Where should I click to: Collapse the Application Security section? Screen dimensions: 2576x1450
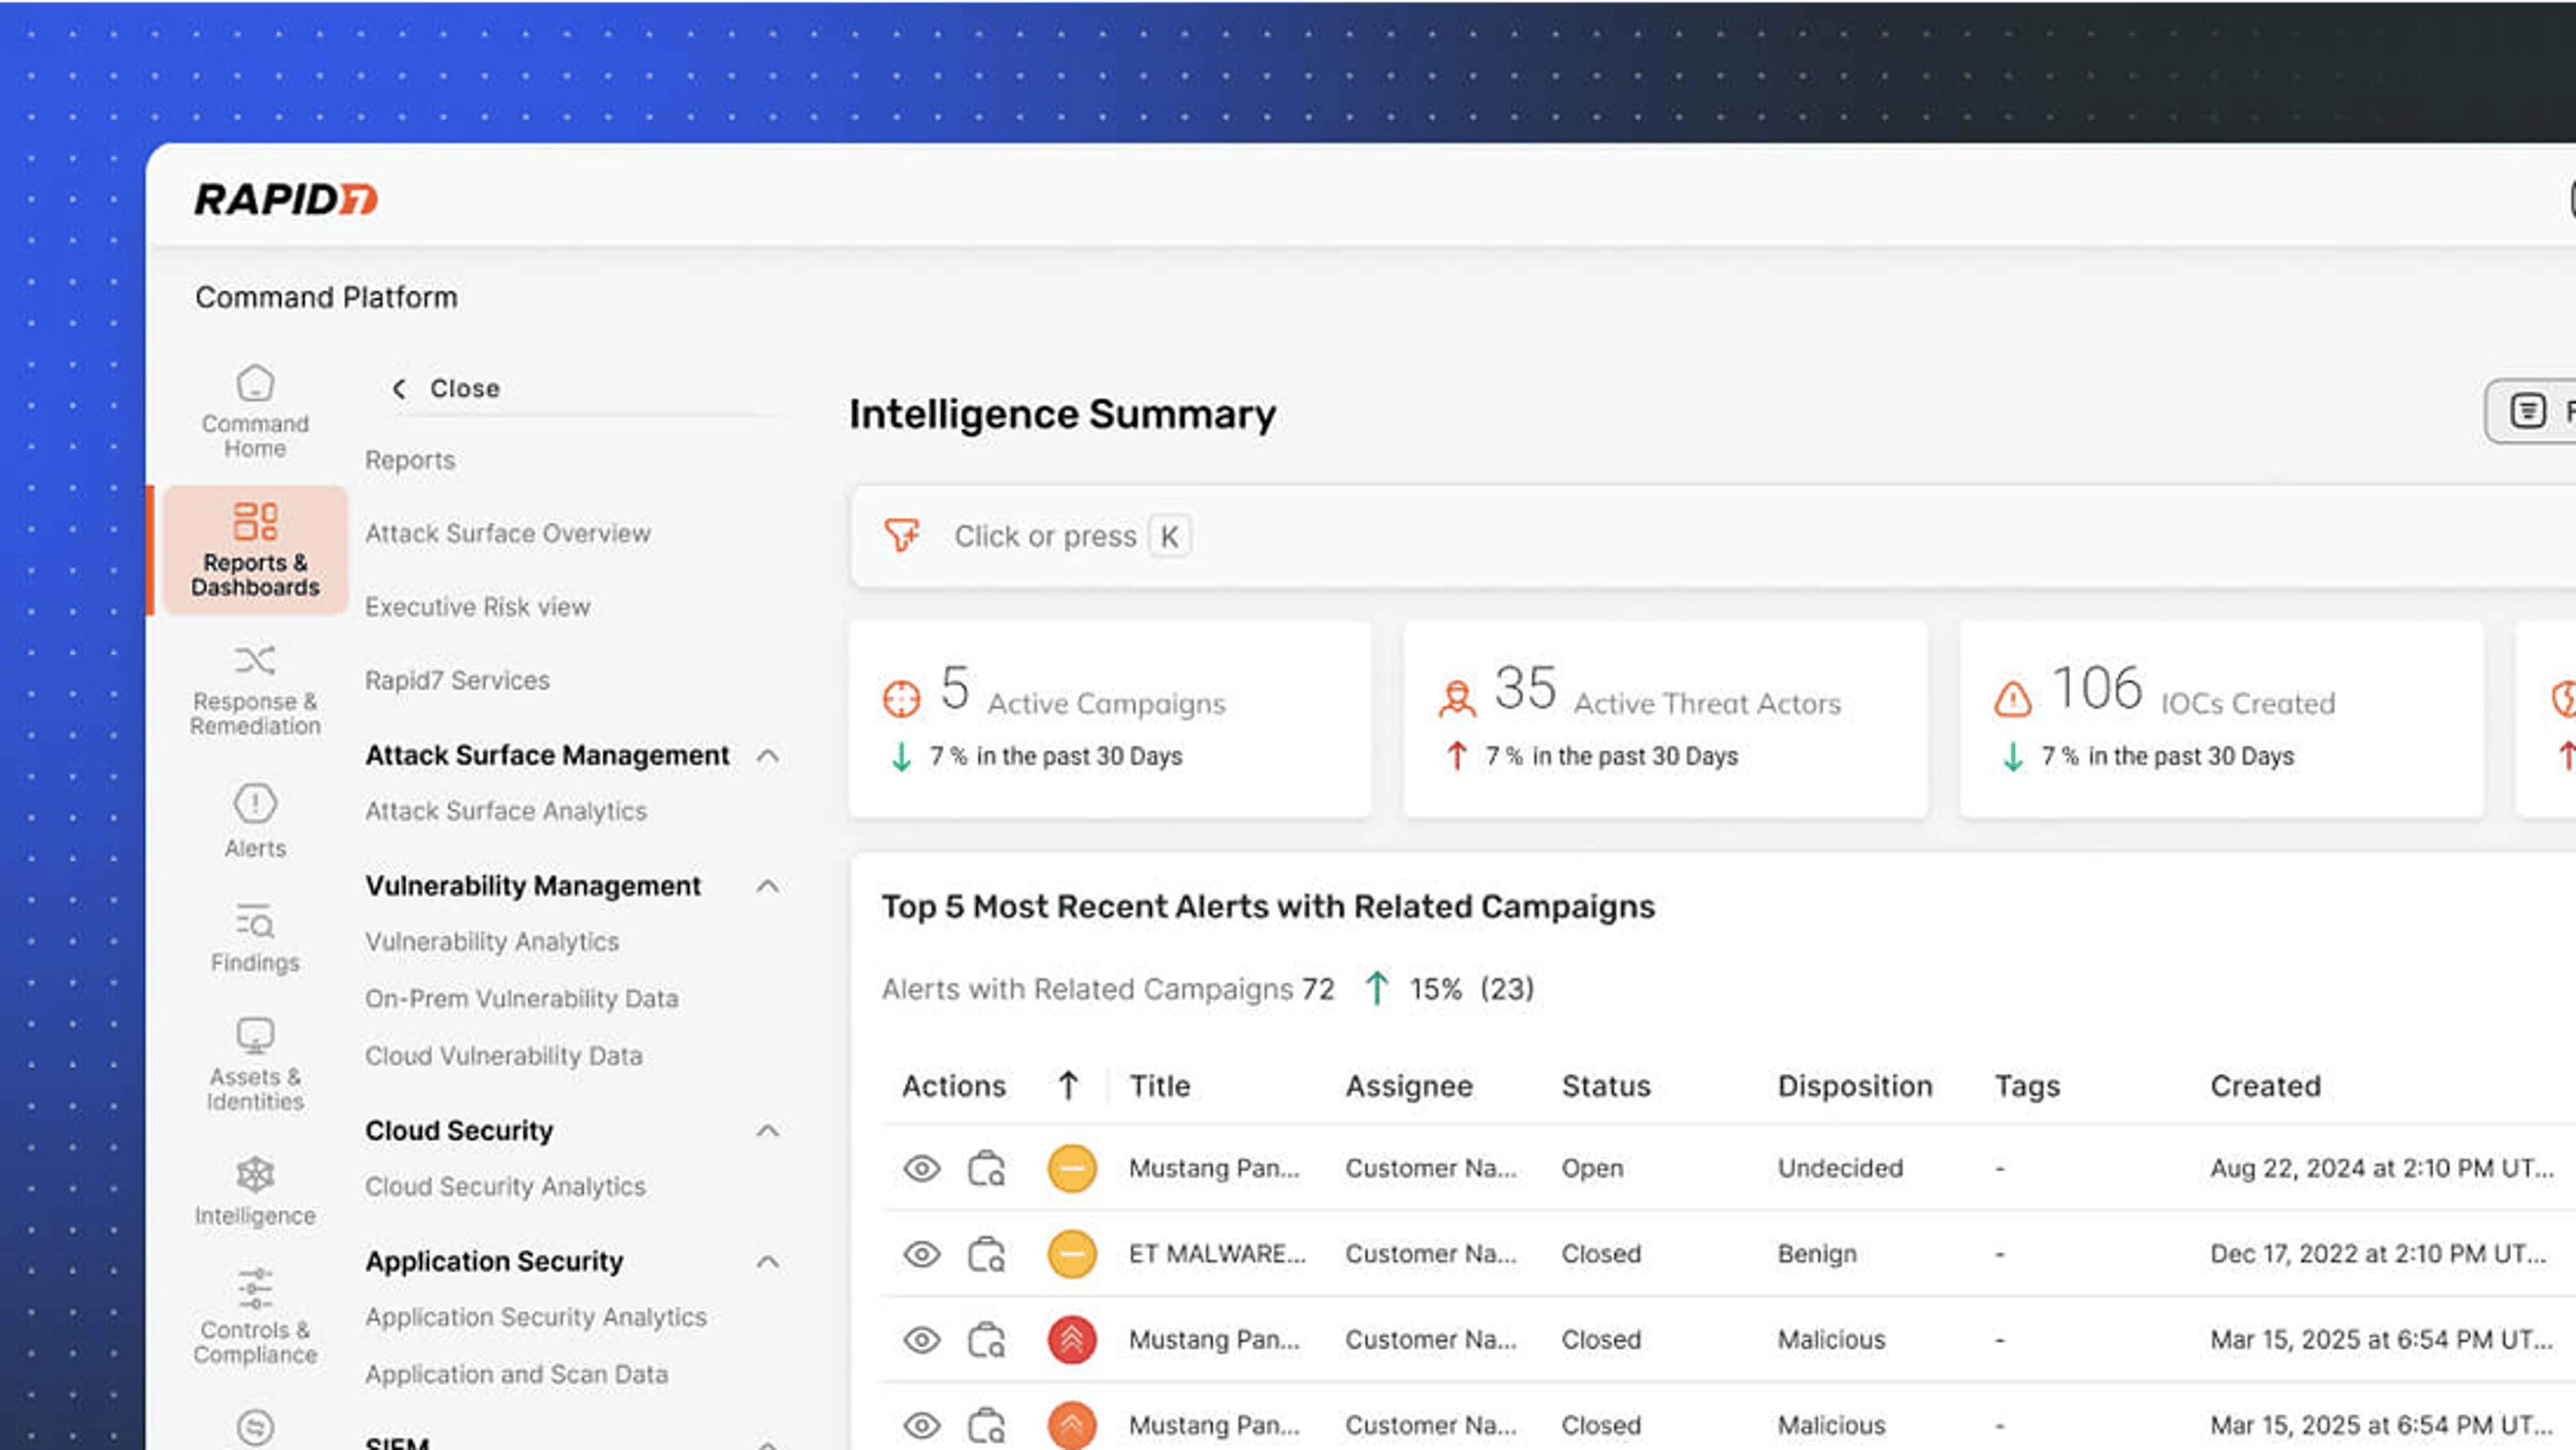[x=767, y=1262]
